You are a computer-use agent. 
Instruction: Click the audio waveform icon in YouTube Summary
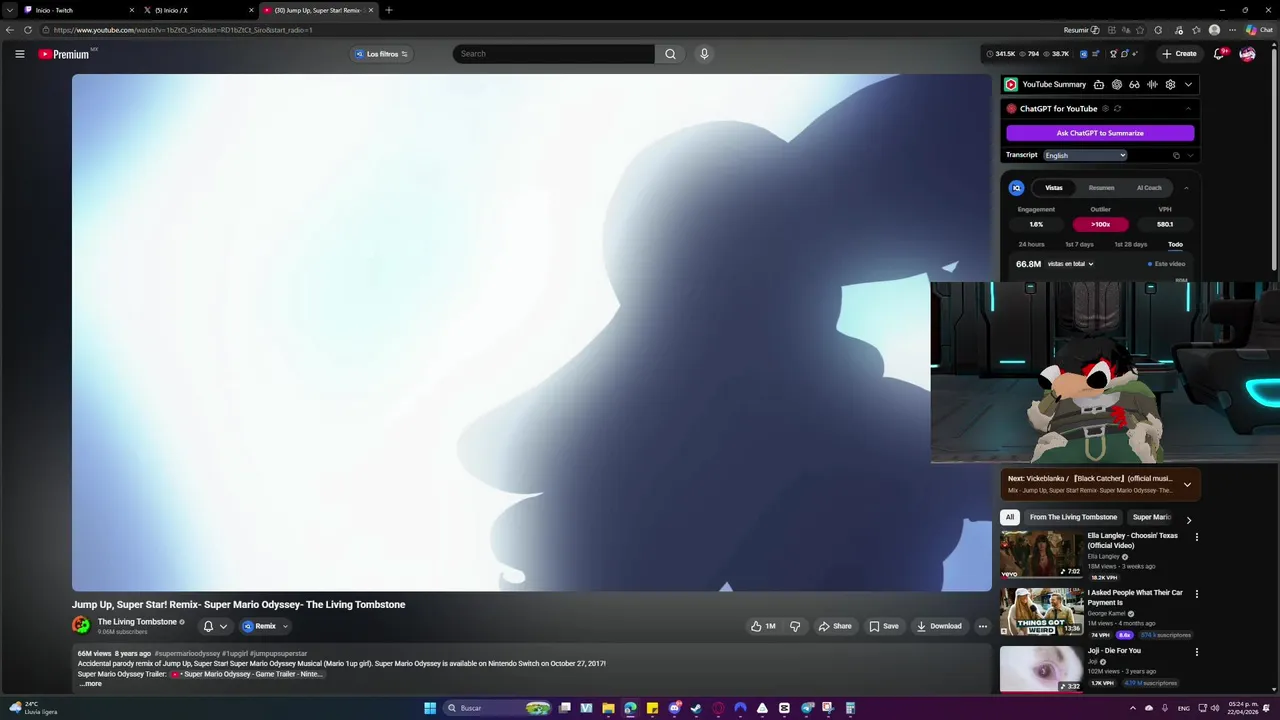tap(1153, 85)
